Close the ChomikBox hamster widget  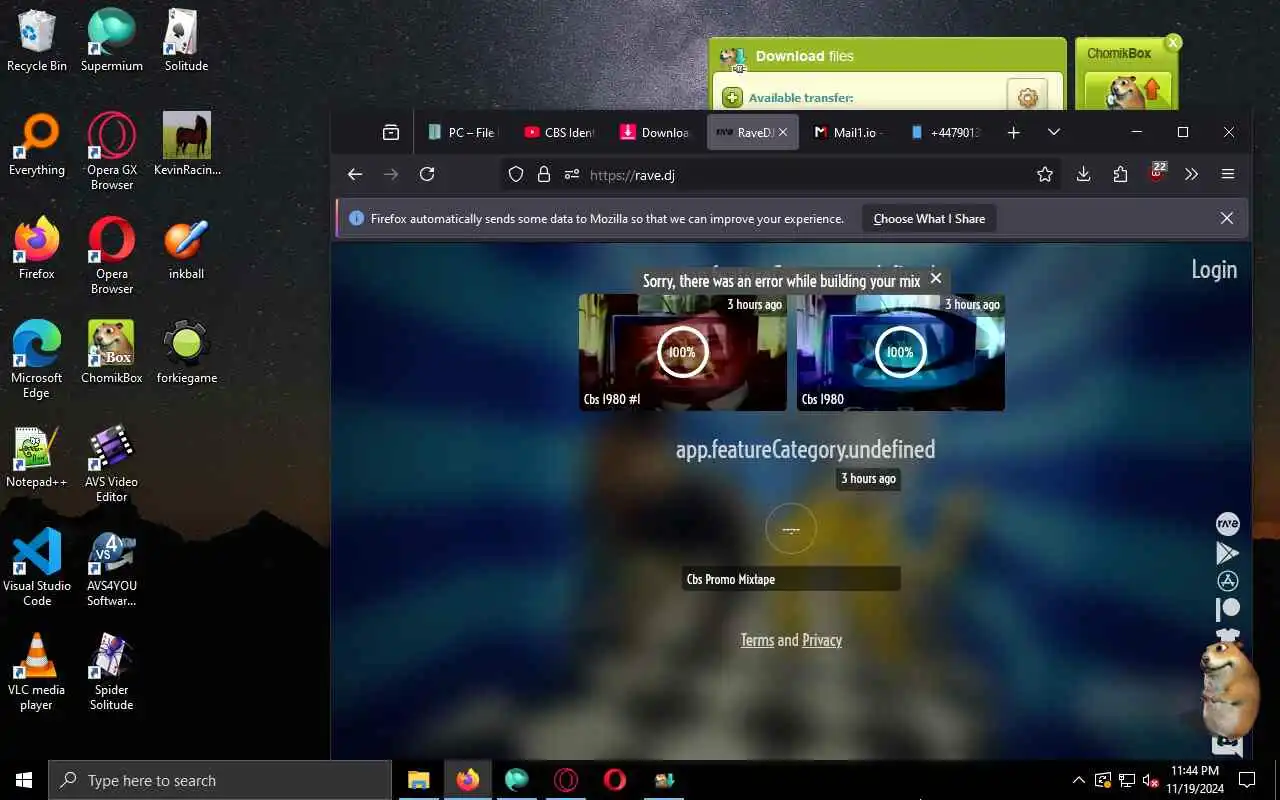tap(1173, 42)
